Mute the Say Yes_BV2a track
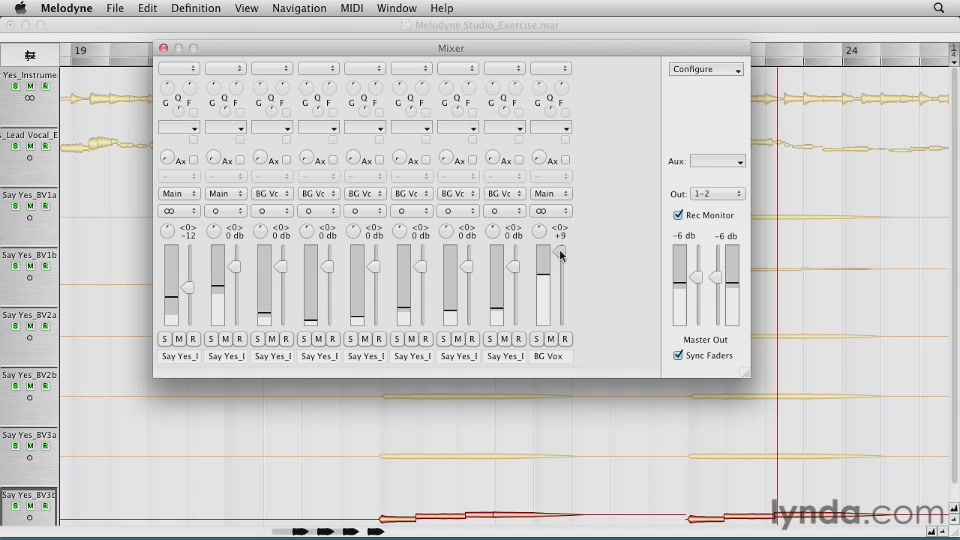The height and width of the screenshot is (540, 960). click(x=30, y=326)
